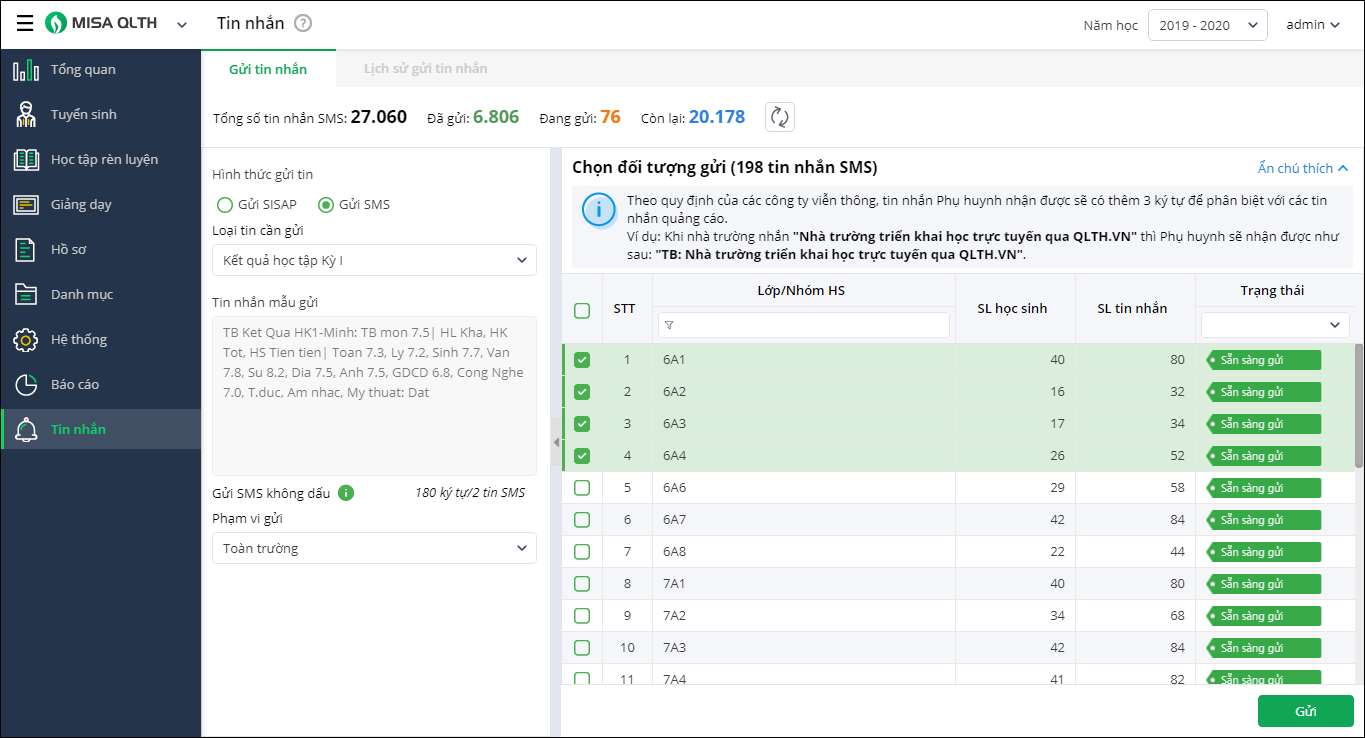Open the Năm học 2019 - 2020 dropdown

click(1207, 25)
